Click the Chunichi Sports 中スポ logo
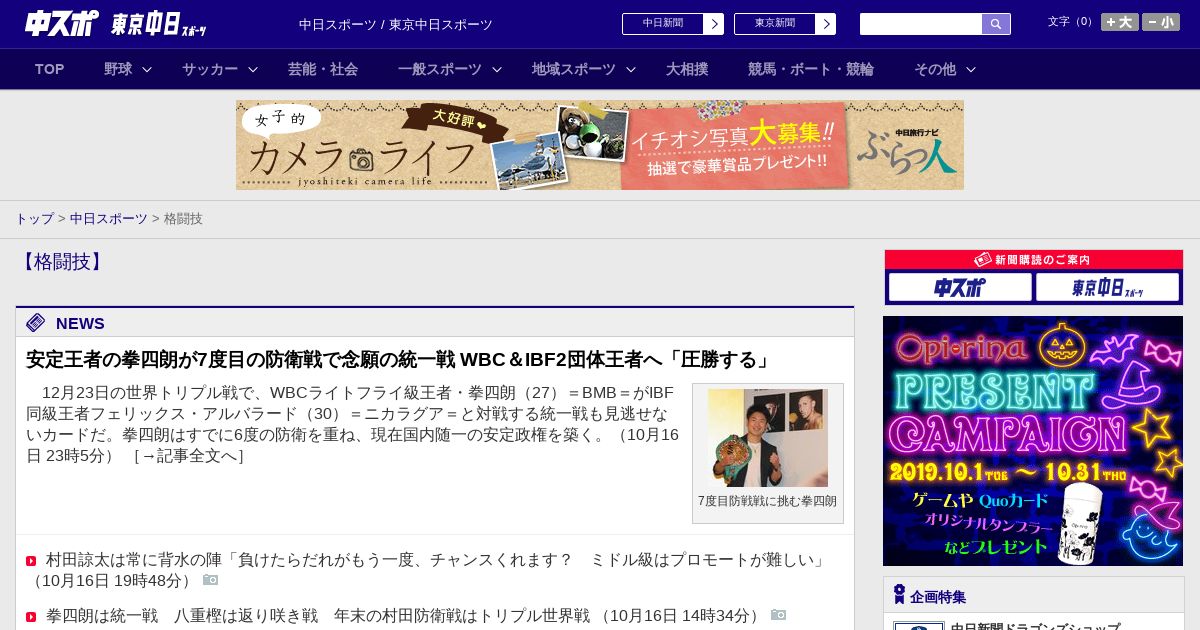The height and width of the screenshot is (630, 1200). (62, 23)
